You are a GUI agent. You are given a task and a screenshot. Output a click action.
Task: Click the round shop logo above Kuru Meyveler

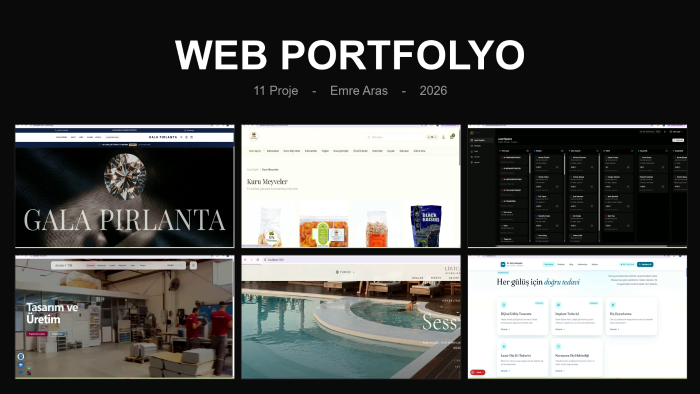click(x=254, y=136)
